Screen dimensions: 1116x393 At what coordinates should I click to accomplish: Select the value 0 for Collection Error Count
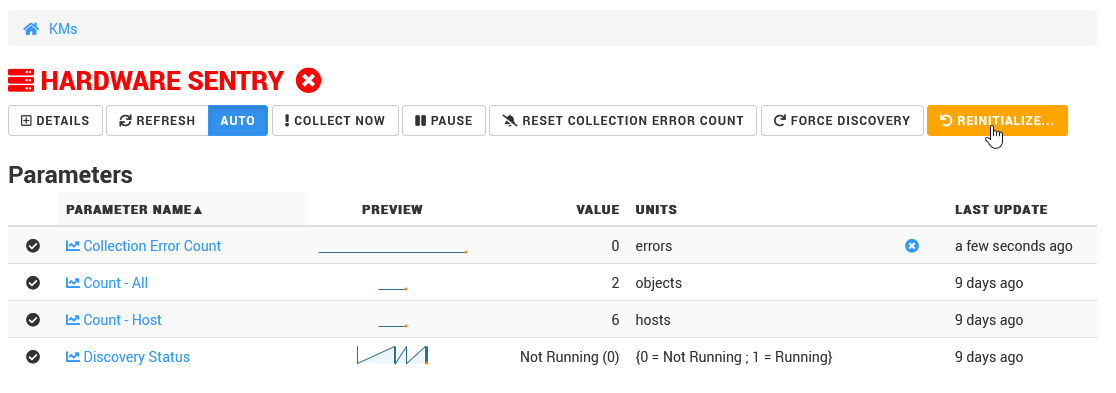pos(615,246)
